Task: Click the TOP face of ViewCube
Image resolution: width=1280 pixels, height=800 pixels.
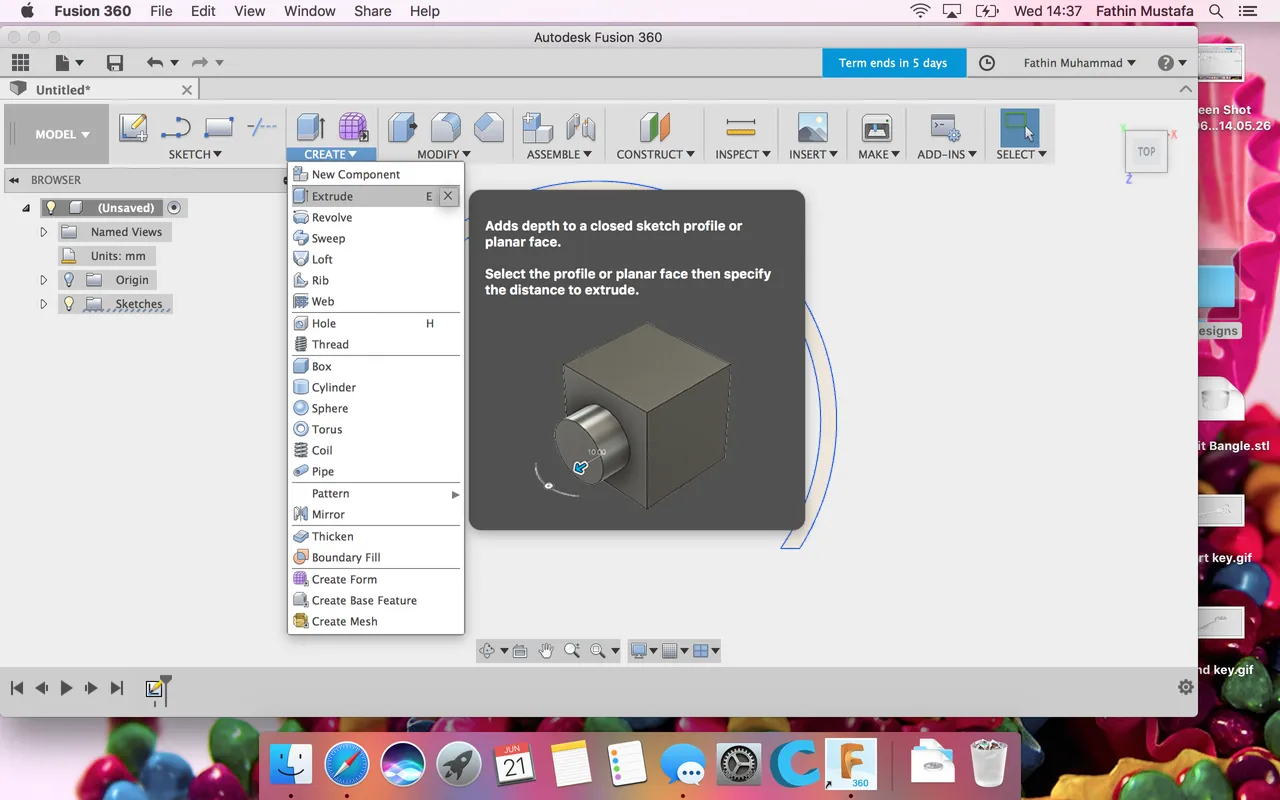Action: click(x=1146, y=152)
